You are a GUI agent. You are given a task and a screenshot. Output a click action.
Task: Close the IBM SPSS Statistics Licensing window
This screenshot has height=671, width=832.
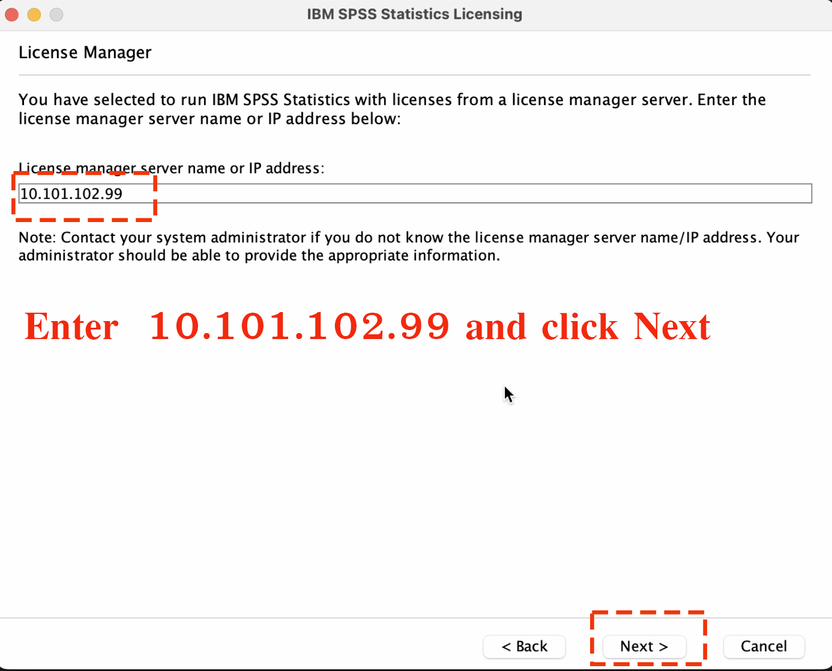pyautogui.click(x=12, y=14)
